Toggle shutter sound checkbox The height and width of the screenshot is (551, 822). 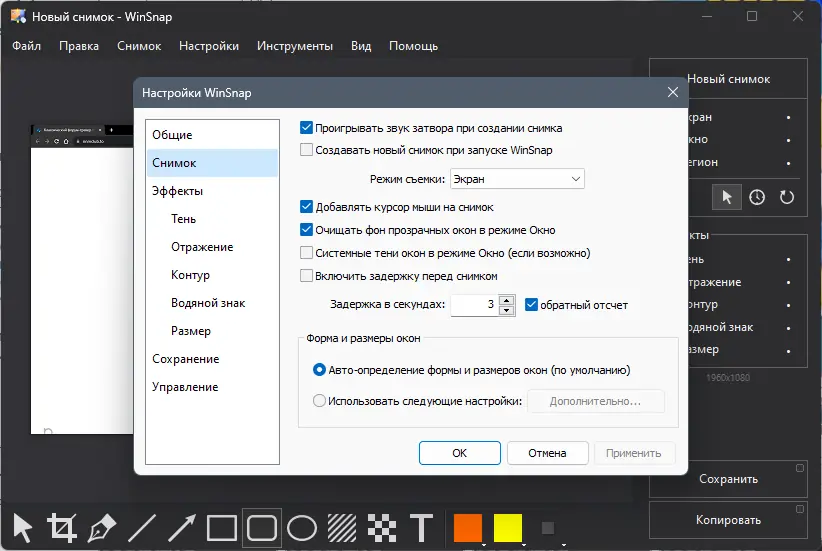307,128
